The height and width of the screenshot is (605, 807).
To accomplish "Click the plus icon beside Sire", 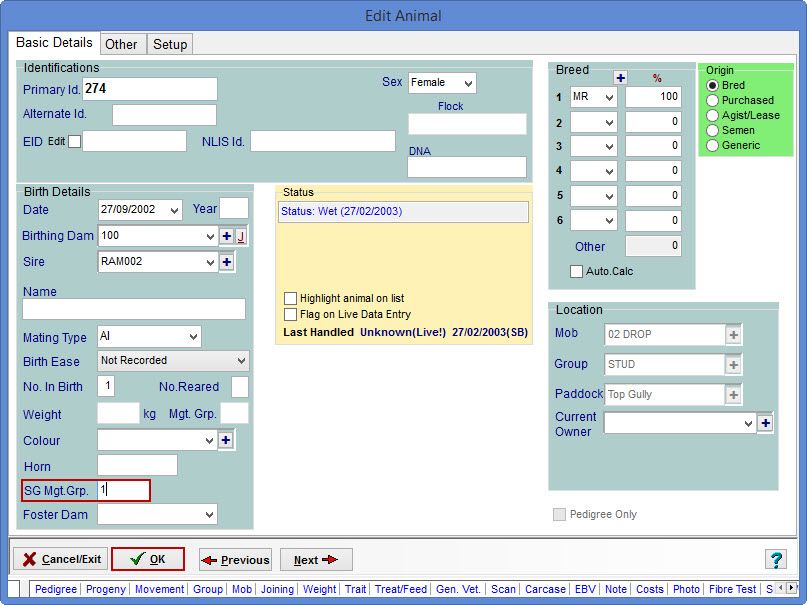I will (x=226, y=262).
